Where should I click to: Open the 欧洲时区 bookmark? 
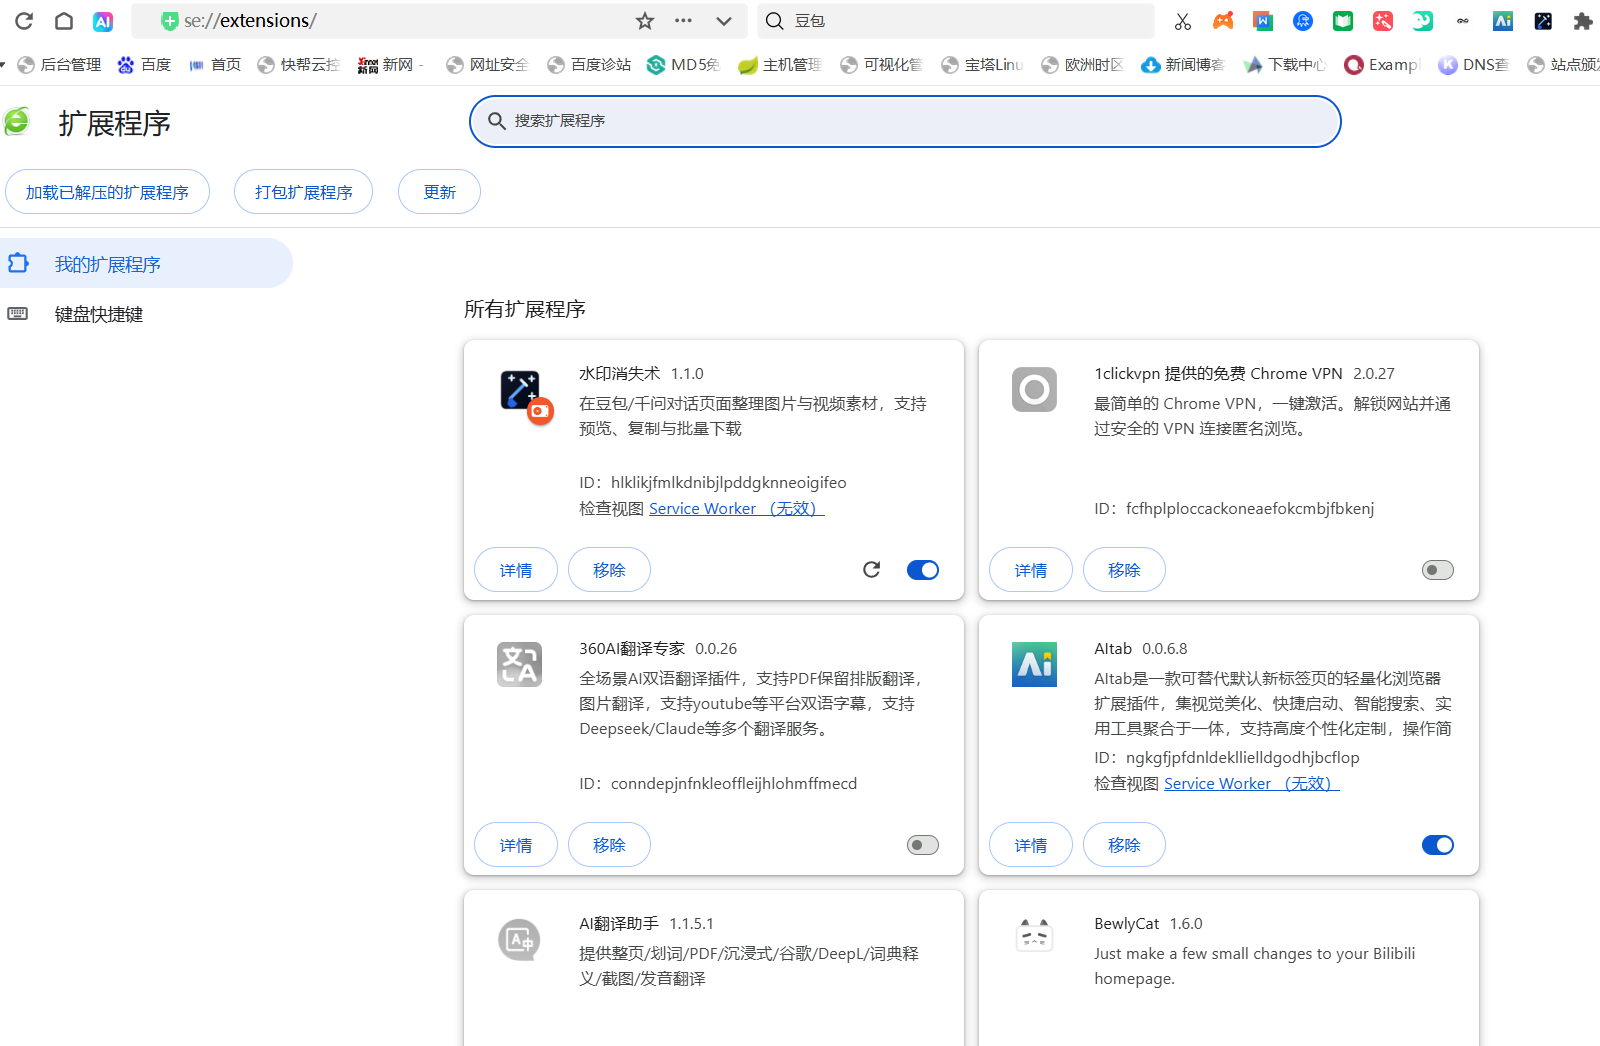click(x=1082, y=65)
